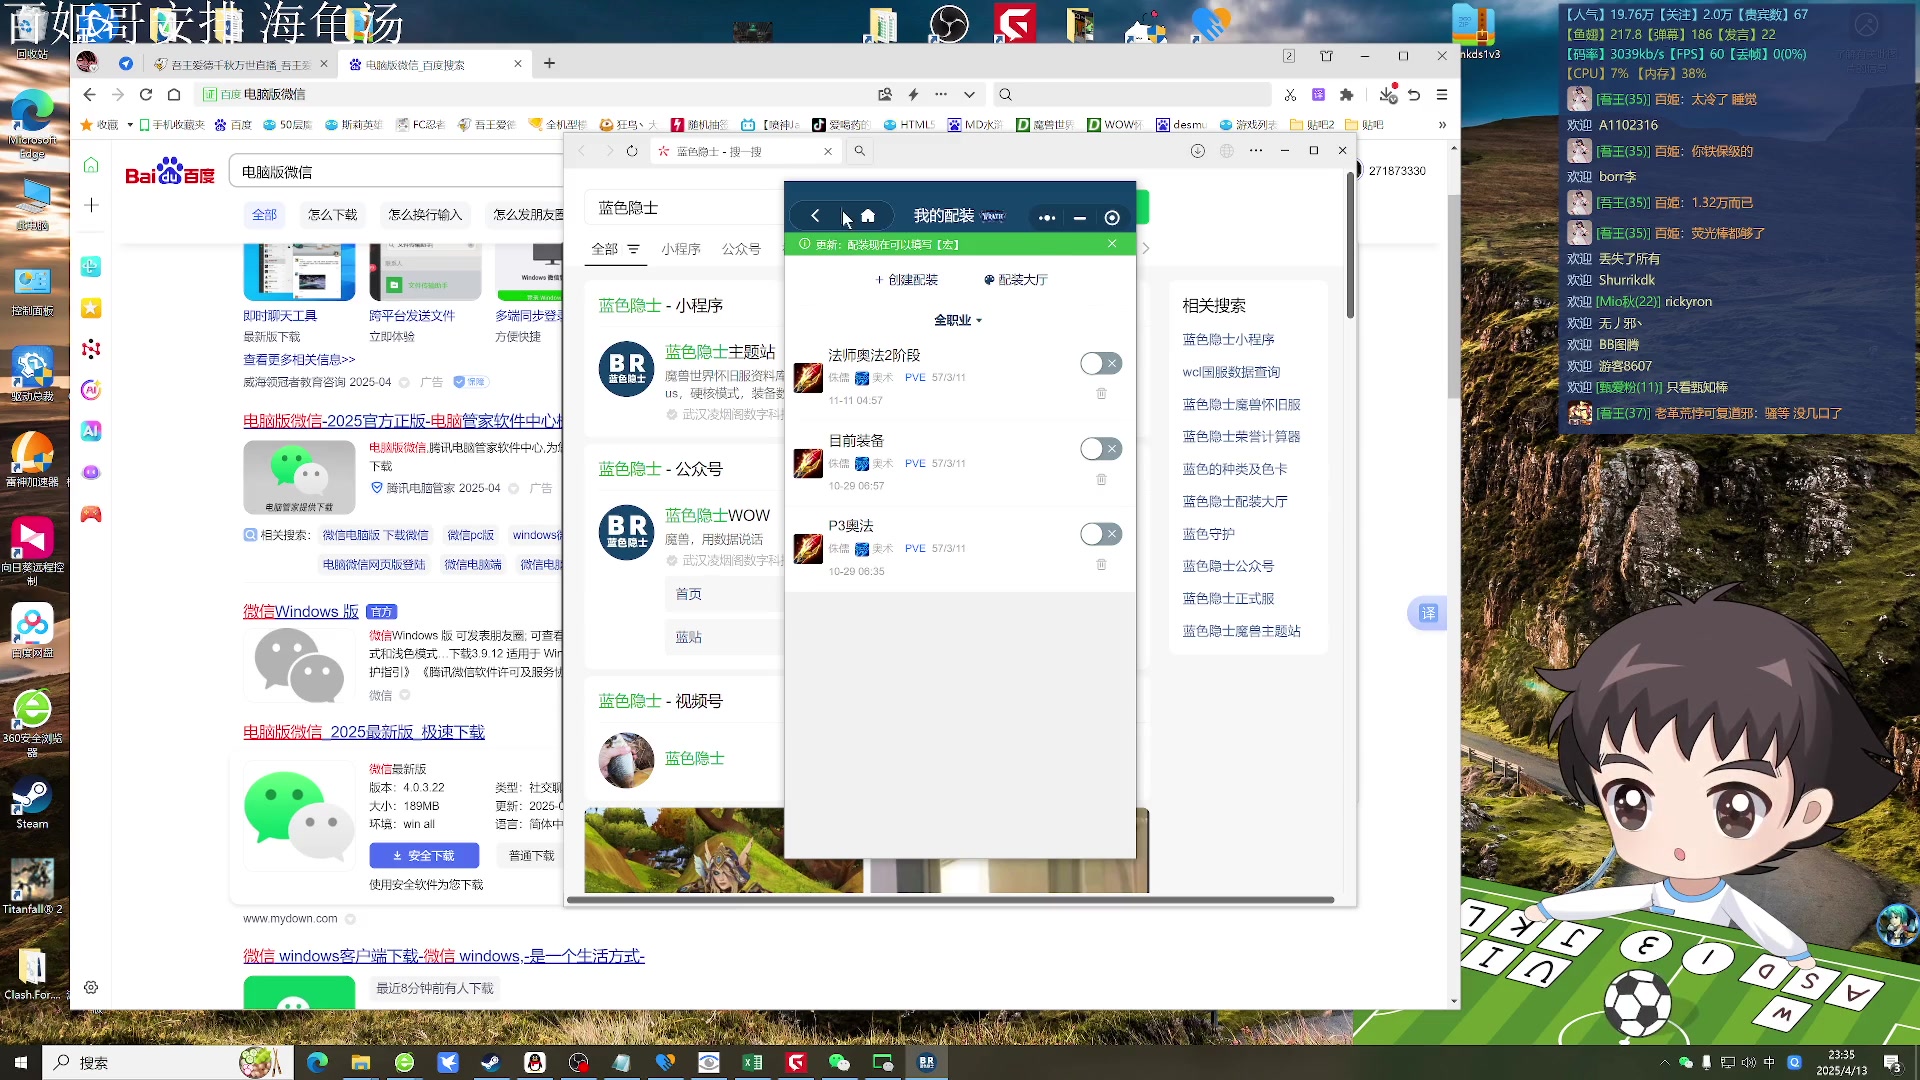The height and width of the screenshot is (1080, 1920).
Task: Enable the 目前装备 loadout toggle
Action: [x=1100, y=449]
